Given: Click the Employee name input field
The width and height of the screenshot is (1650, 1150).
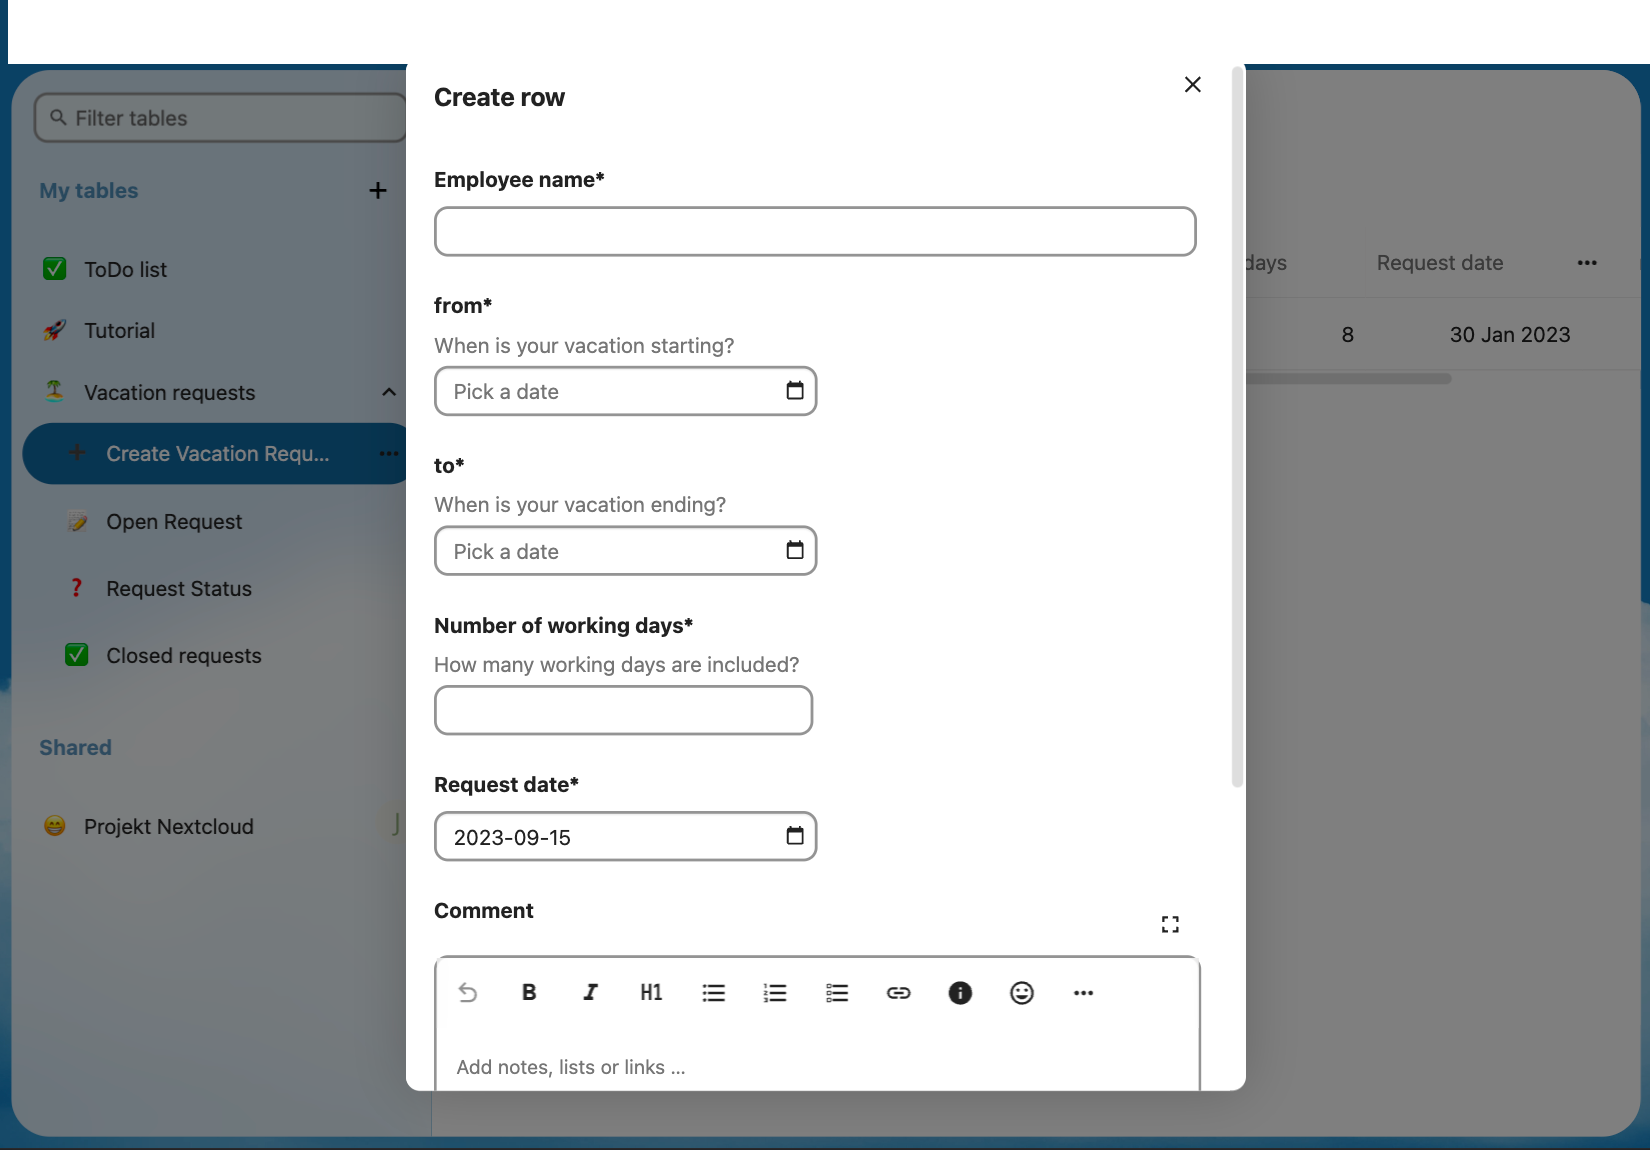Looking at the screenshot, I should [x=815, y=232].
